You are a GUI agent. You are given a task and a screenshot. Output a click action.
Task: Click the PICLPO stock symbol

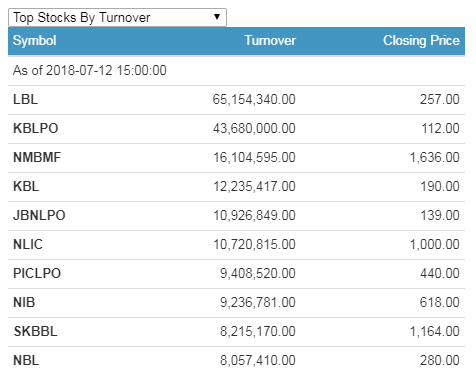(x=37, y=273)
